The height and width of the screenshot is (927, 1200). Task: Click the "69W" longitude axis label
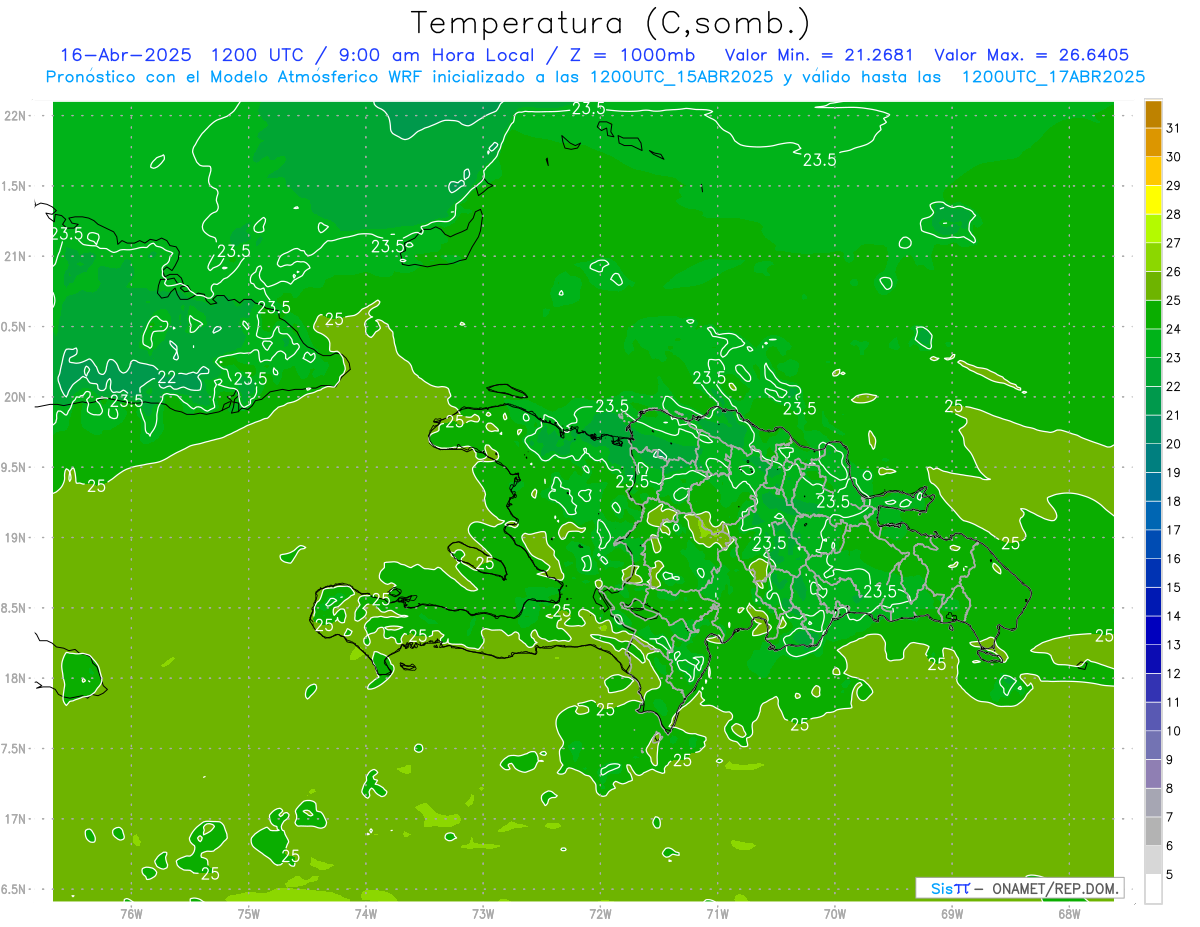point(952,913)
